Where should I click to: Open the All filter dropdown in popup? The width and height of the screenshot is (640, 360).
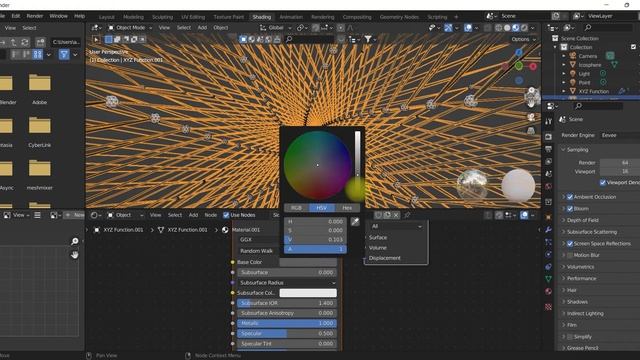(396, 227)
